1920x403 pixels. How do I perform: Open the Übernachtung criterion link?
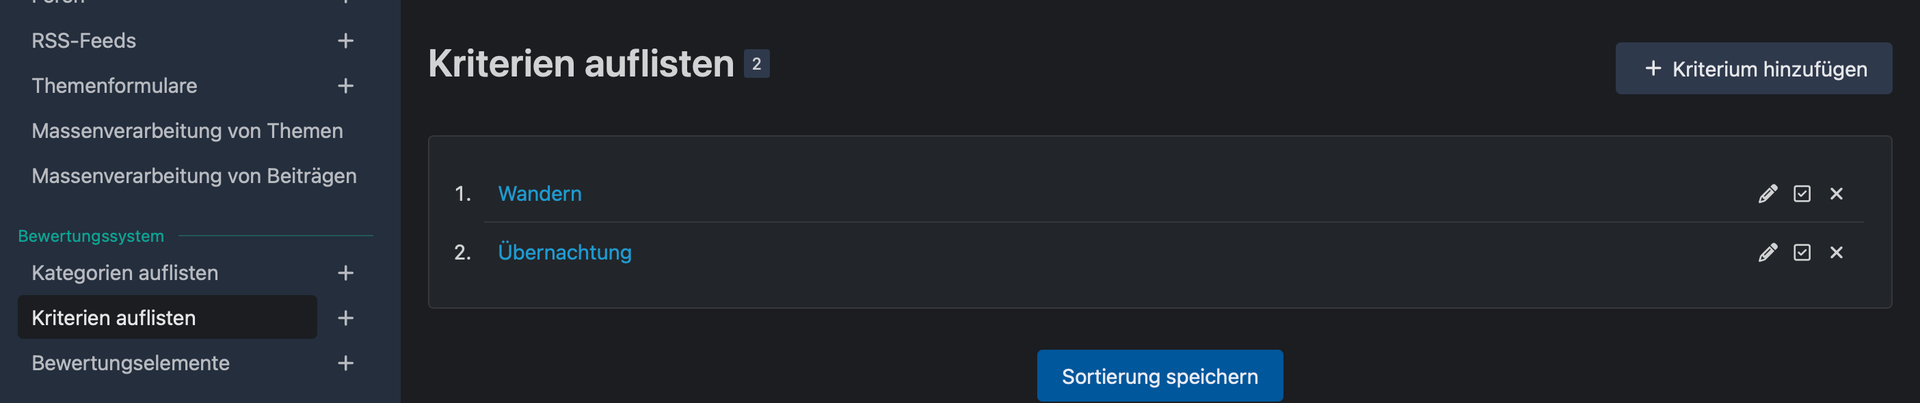click(x=565, y=252)
